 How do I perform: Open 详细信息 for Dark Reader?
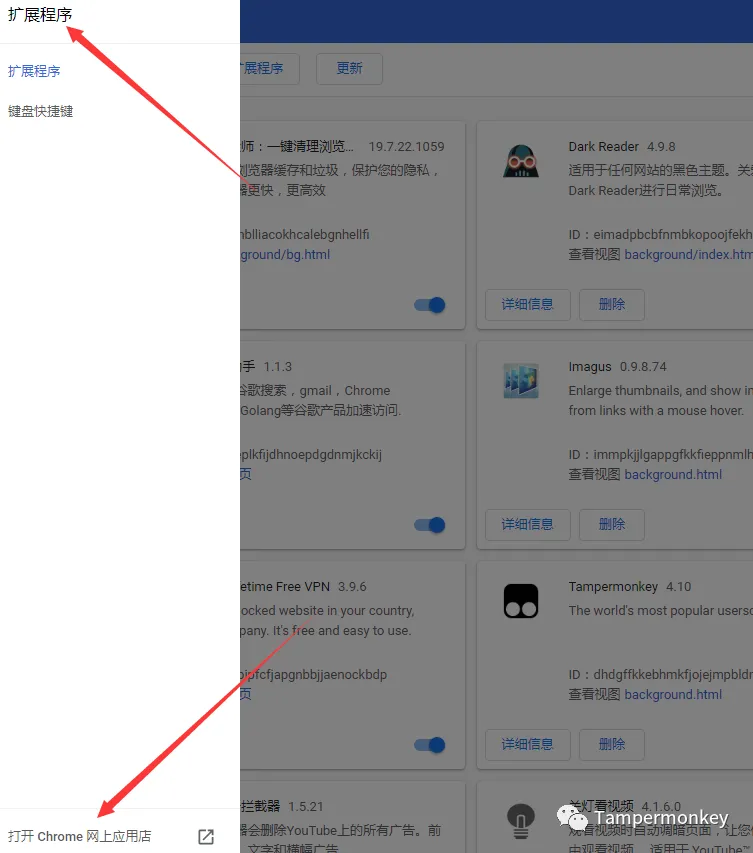tap(527, 305)
